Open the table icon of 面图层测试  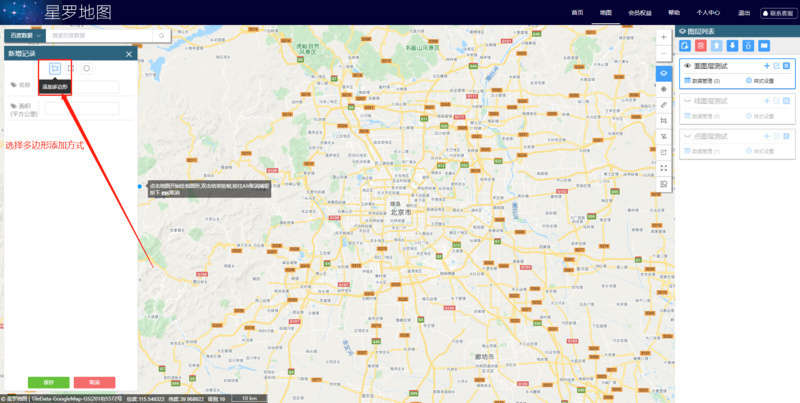(x=786, y=66)
